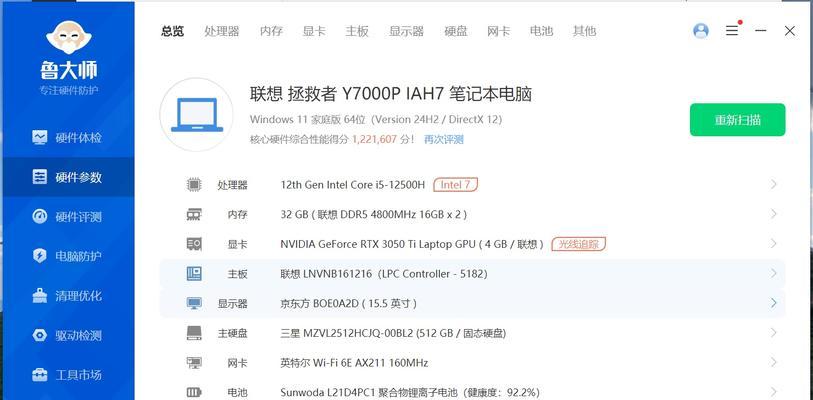The image size is (813, 400).
Task: Click NVIDIA GeForce RTX 3050 Ti text
Action: pos(412,244)
